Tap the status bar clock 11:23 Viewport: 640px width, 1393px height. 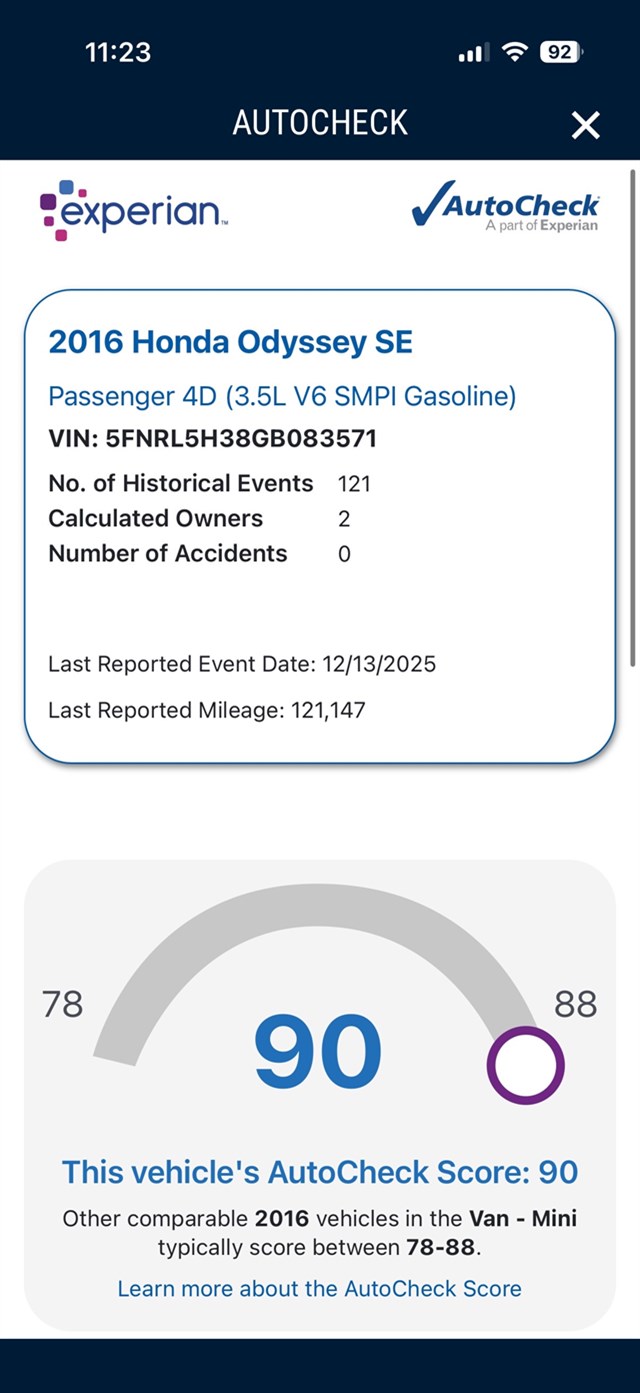[118, 52]
